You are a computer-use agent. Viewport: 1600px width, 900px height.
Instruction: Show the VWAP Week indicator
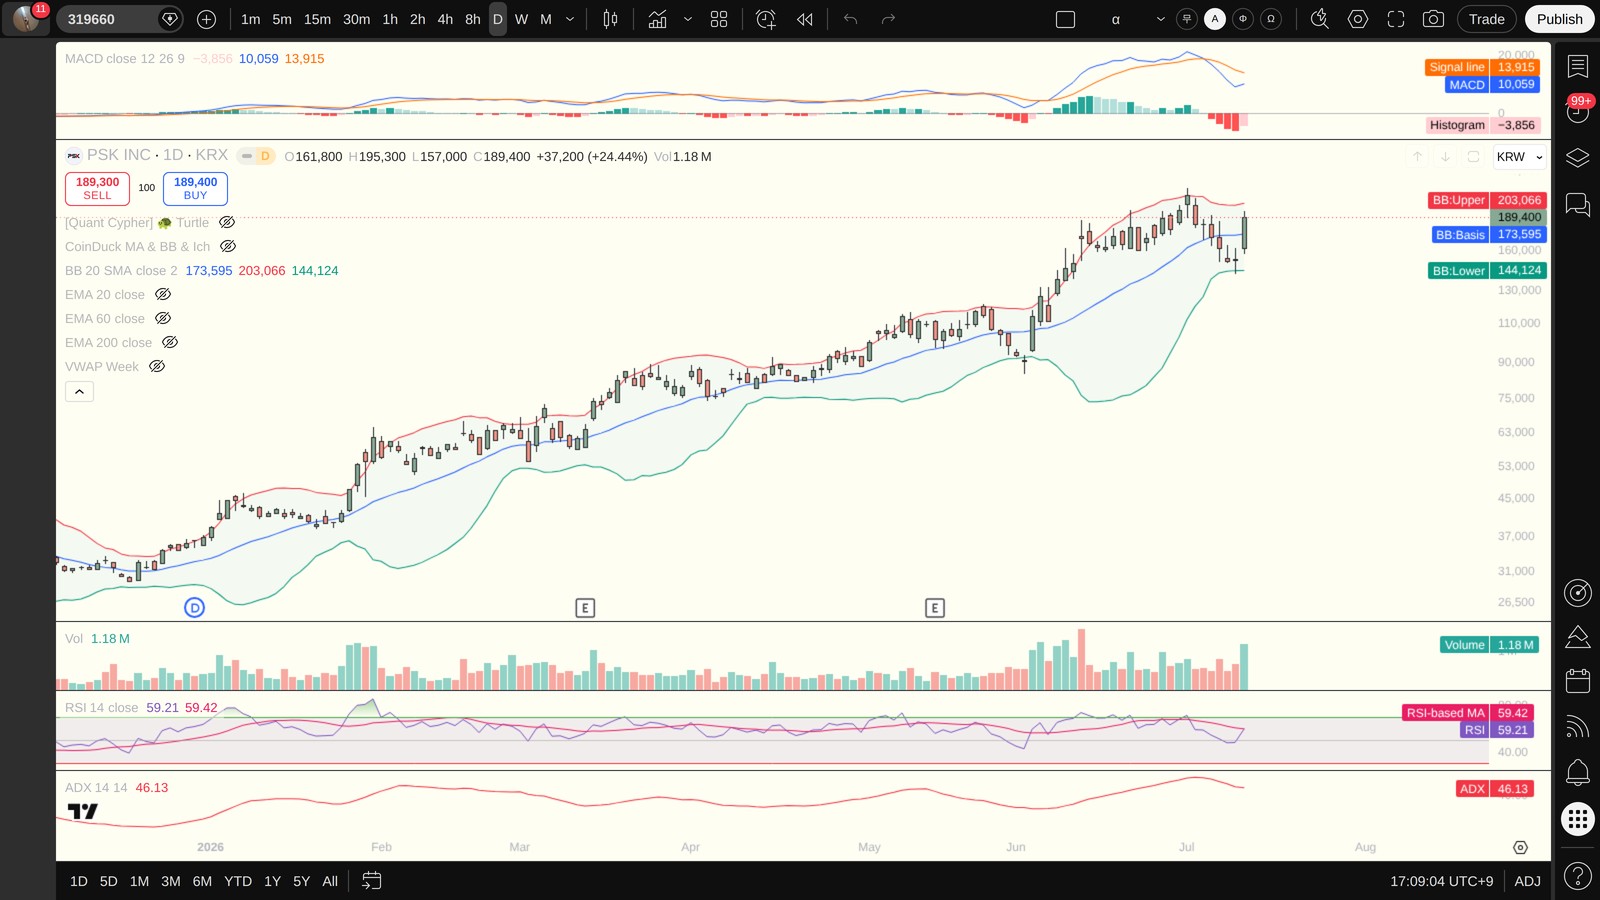pos(157,367)
